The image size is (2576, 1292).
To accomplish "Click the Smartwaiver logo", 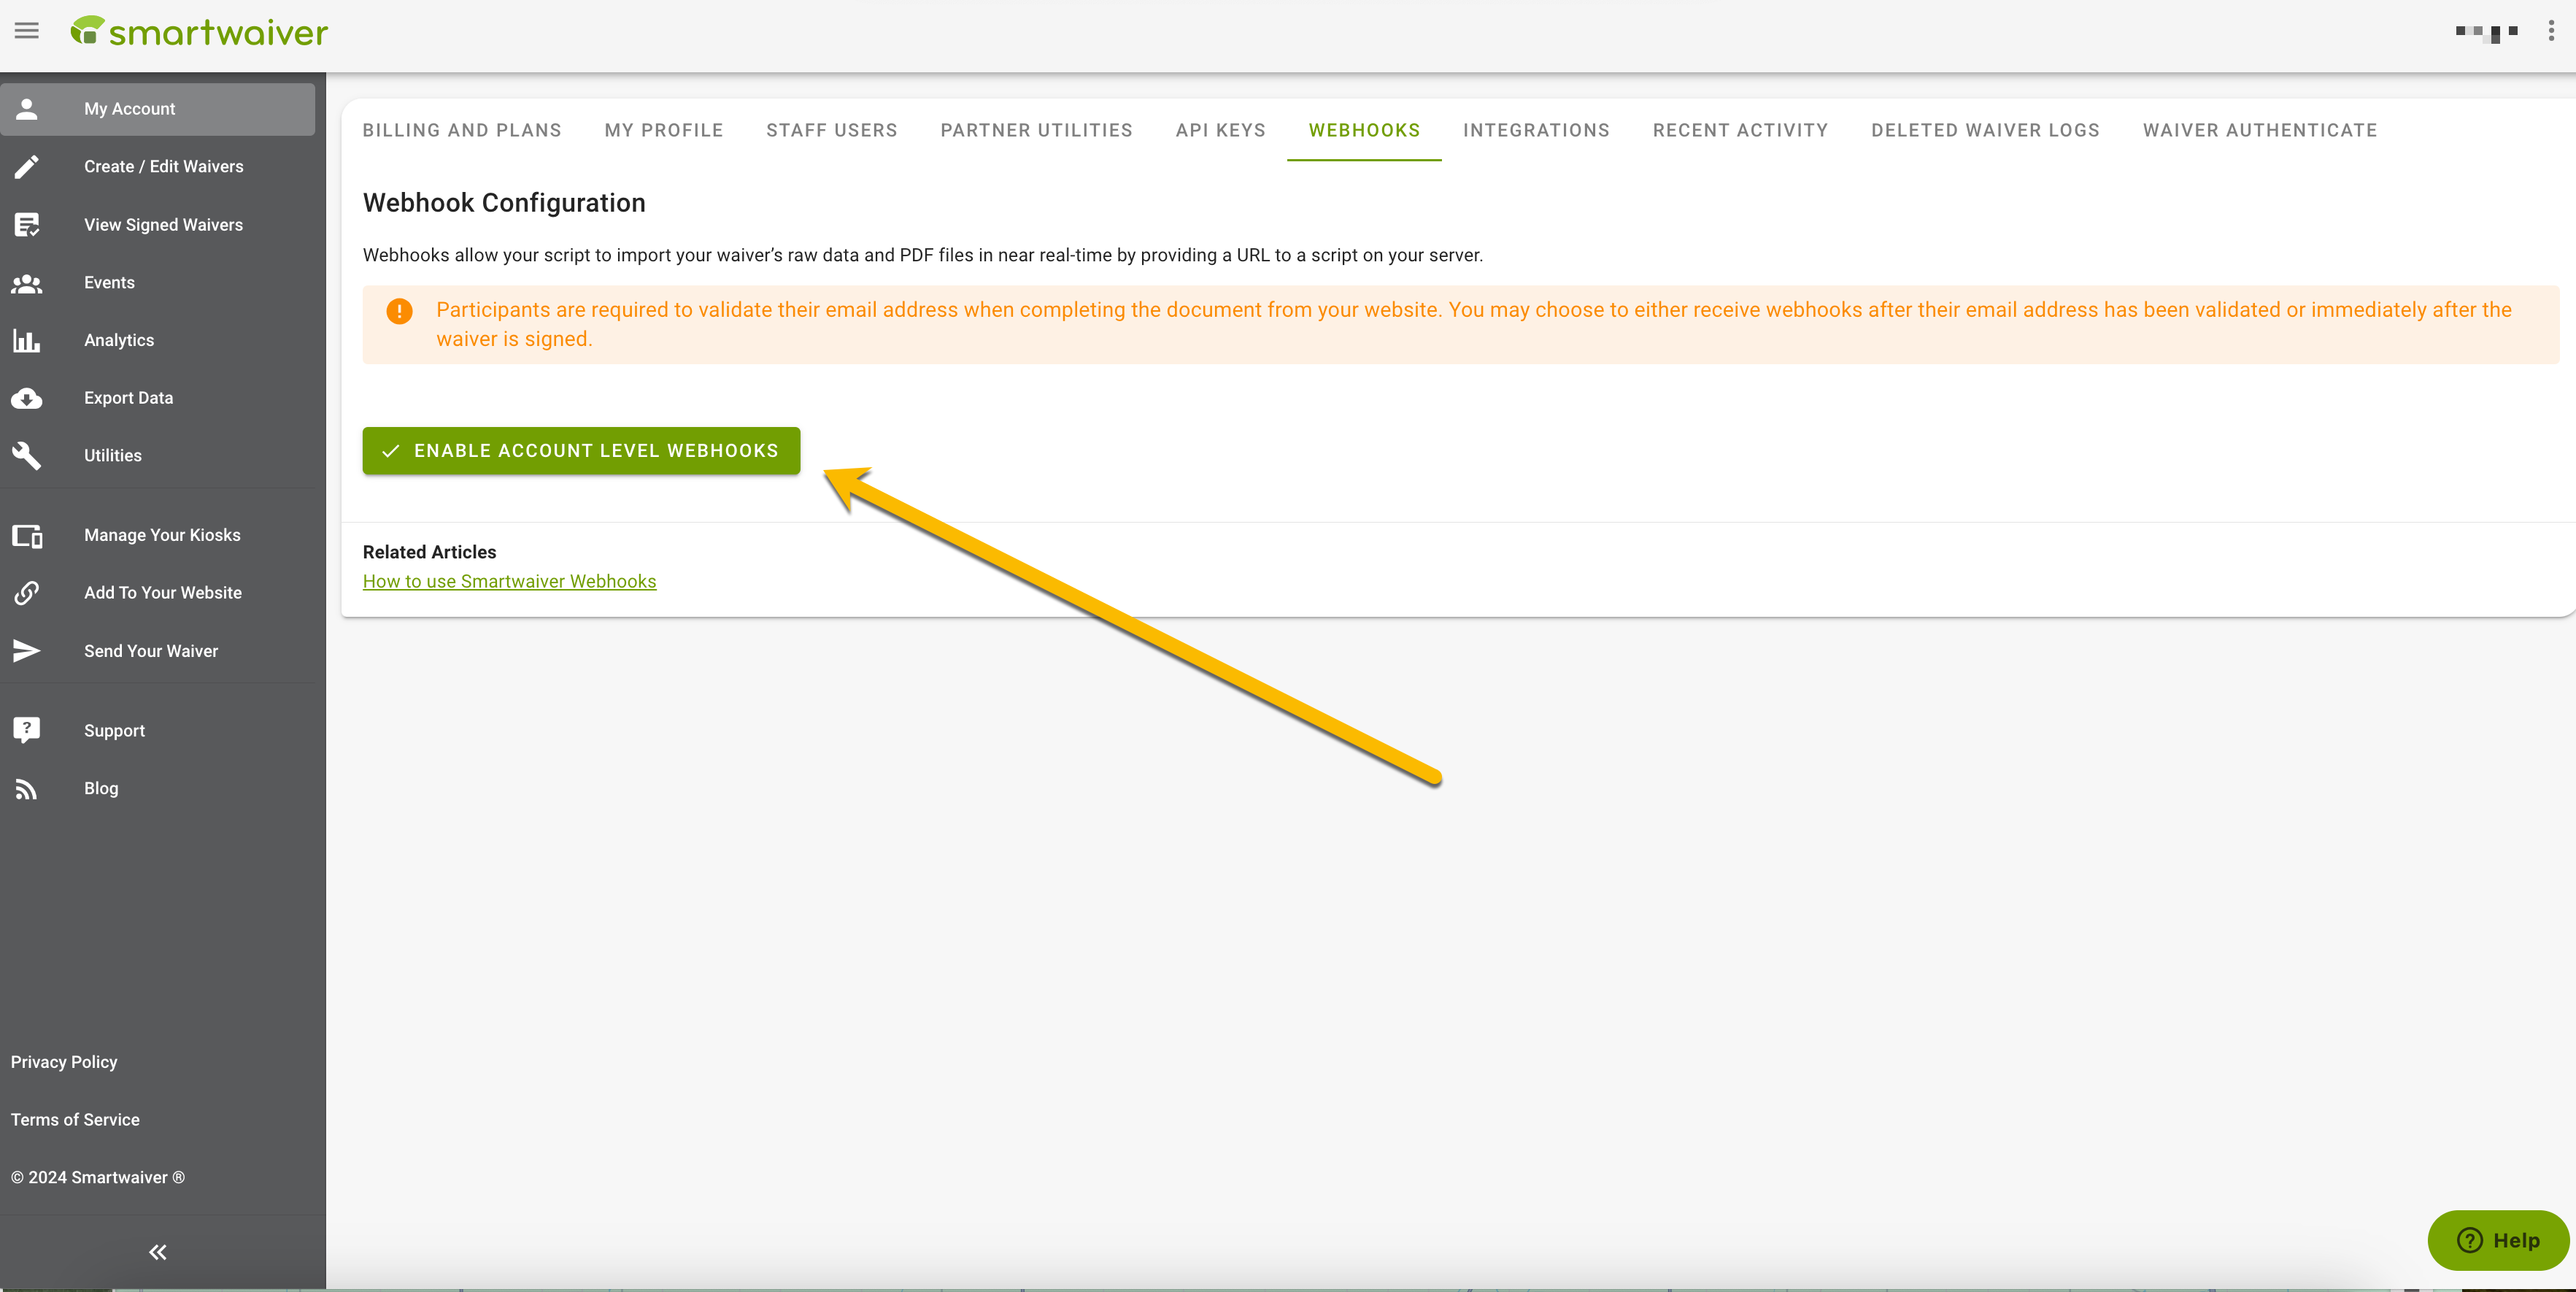I will coord(199,32).
